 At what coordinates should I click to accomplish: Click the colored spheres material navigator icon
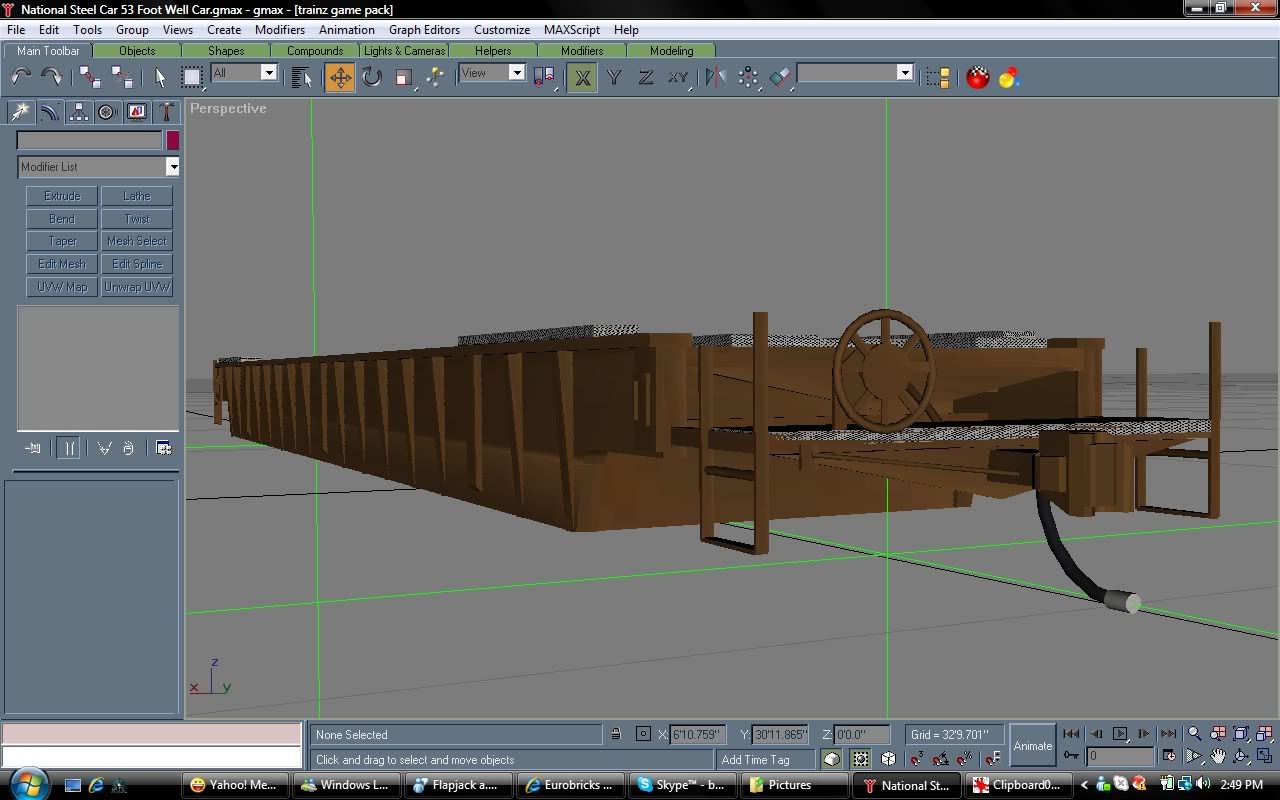click(x=1008, y=77)
